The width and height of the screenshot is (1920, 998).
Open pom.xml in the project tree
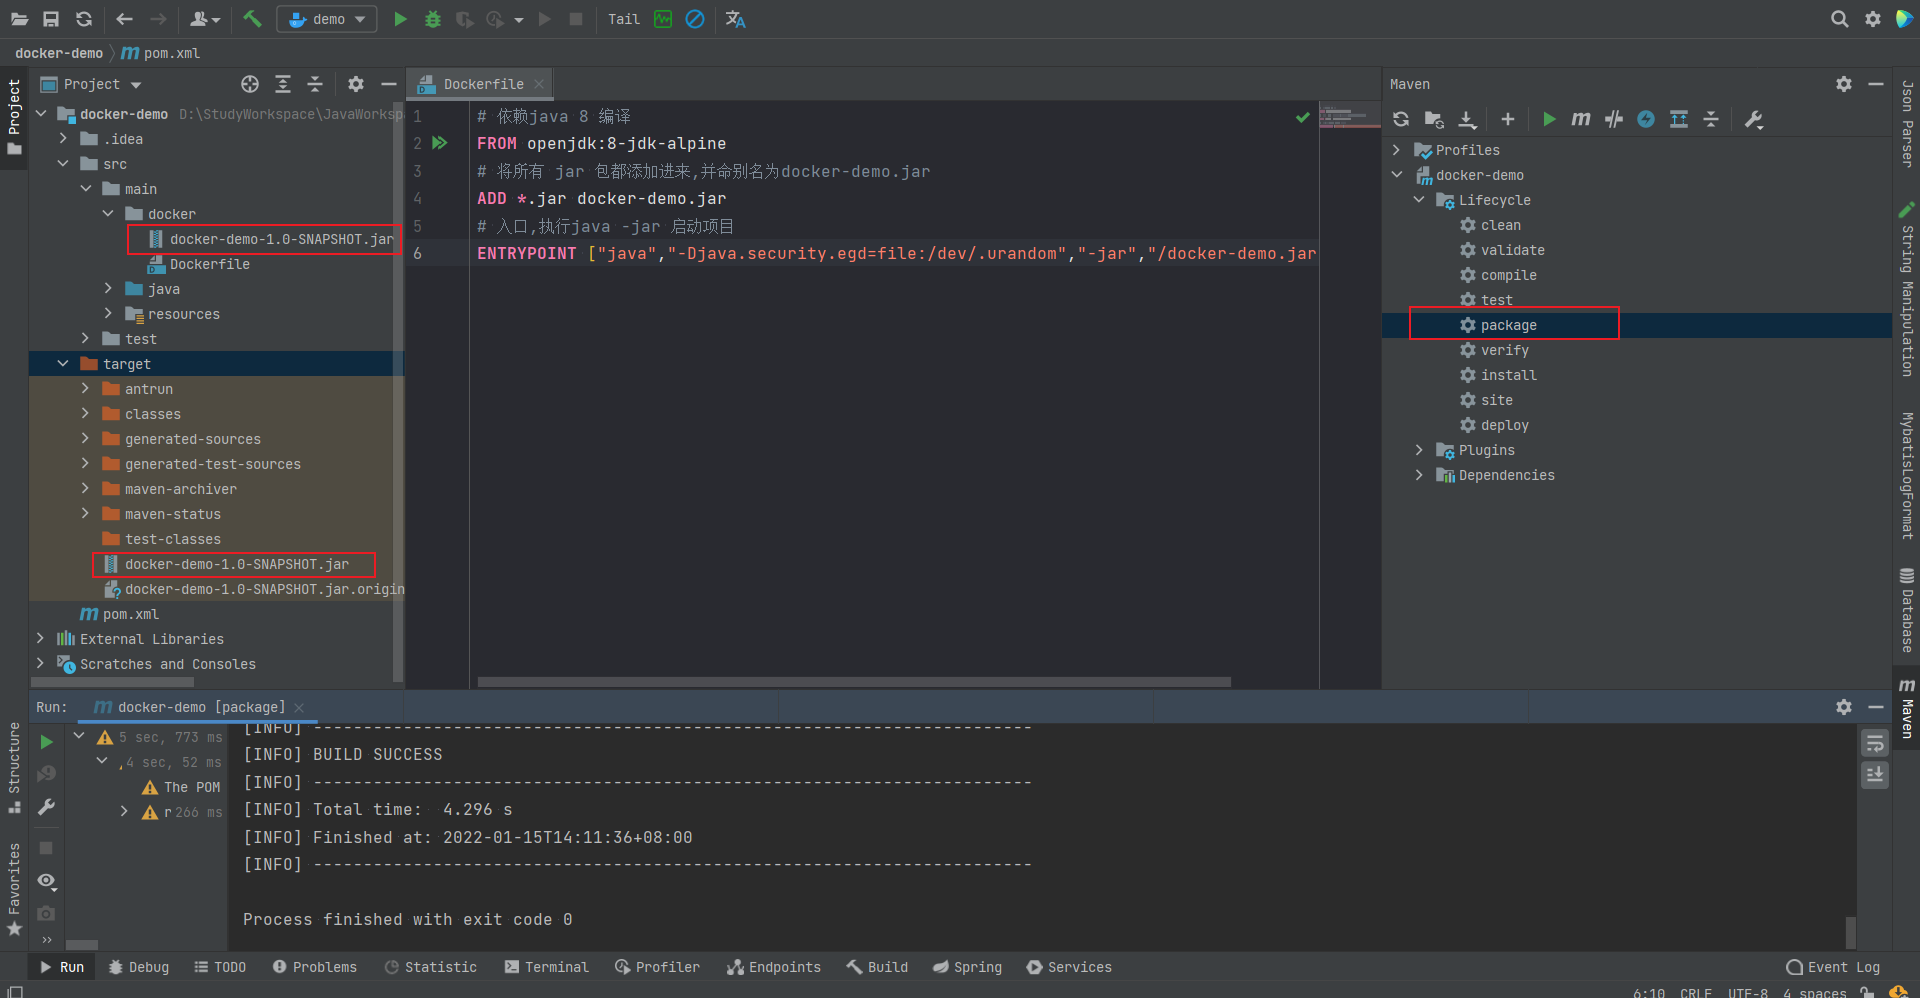pyautogui.click(x=130, y=614)
